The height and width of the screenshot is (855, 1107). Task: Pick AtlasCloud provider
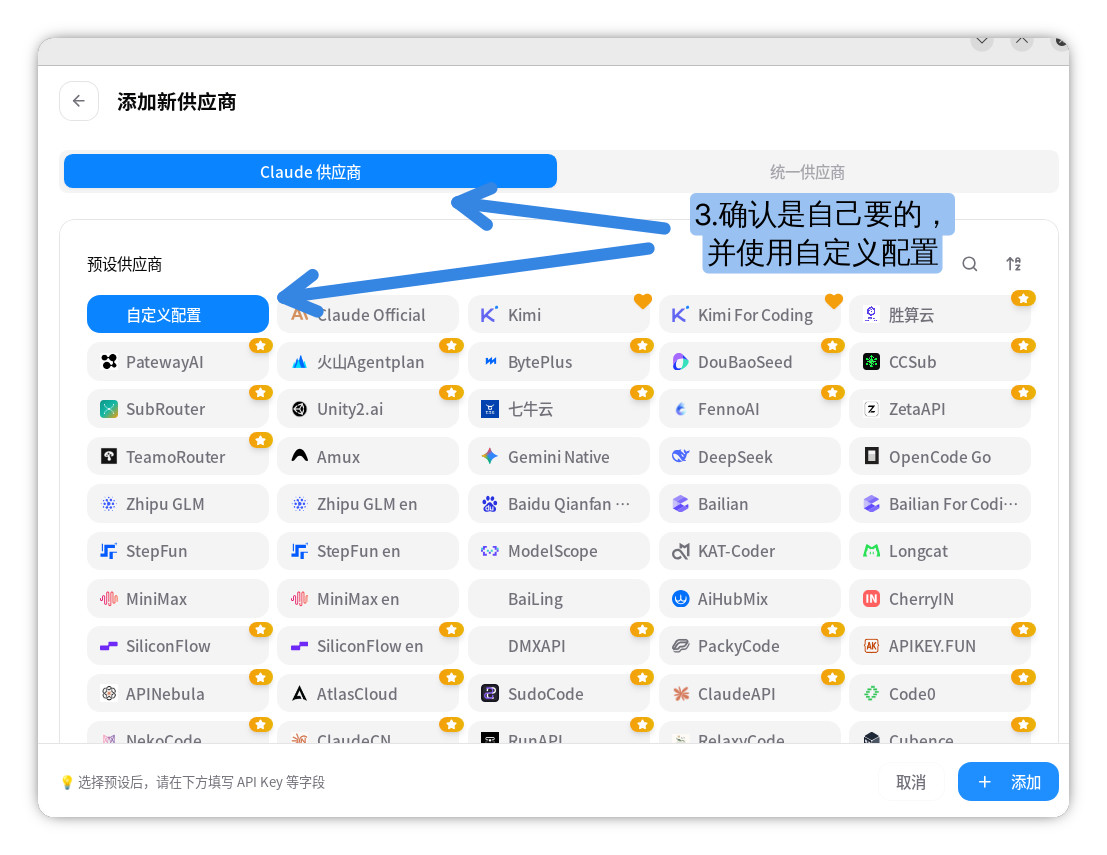[368, 693]
